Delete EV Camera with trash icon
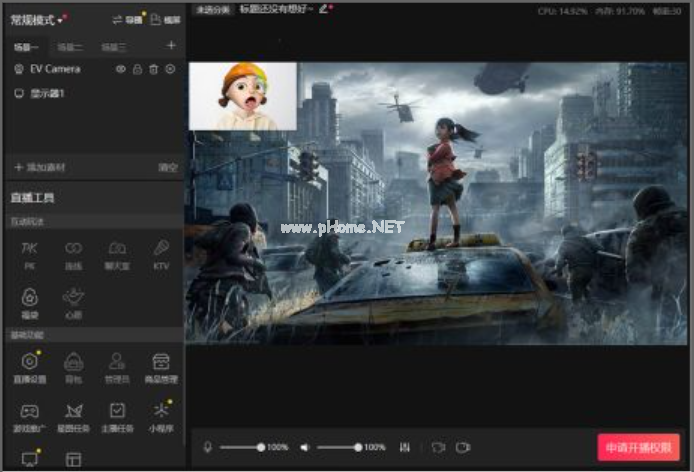The image size is (694, 472). tap(153, 69)
